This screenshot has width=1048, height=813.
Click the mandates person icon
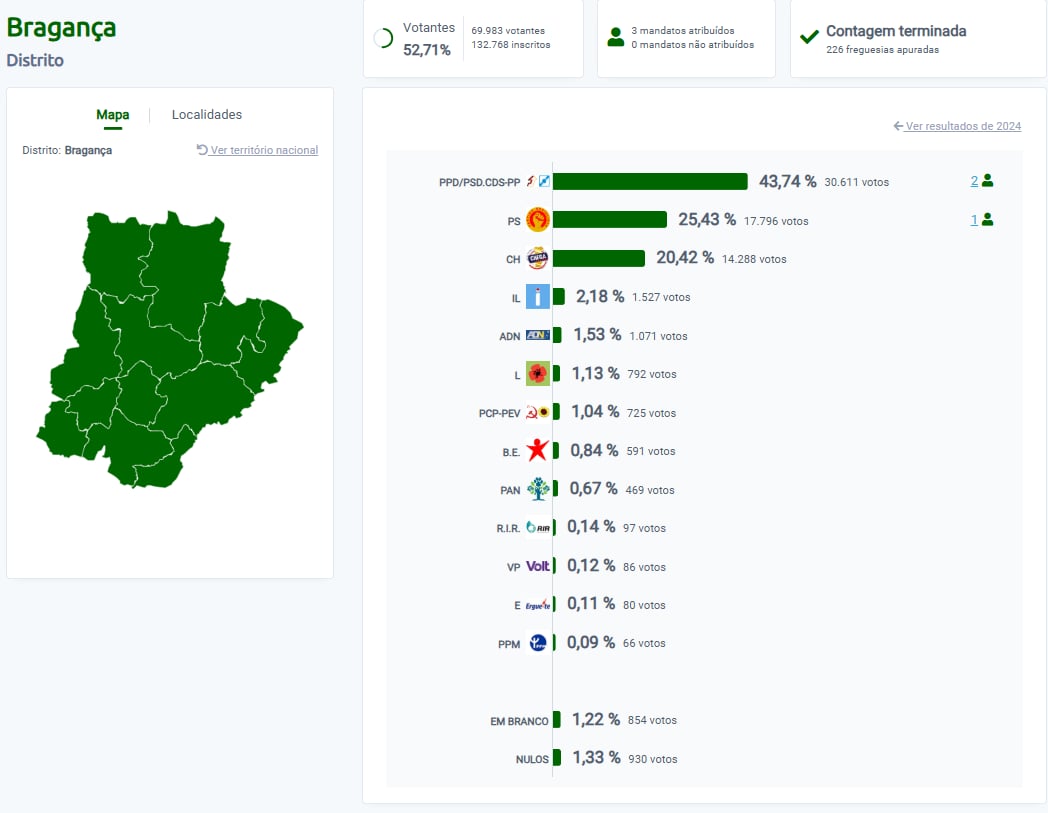tap(616, 38)
